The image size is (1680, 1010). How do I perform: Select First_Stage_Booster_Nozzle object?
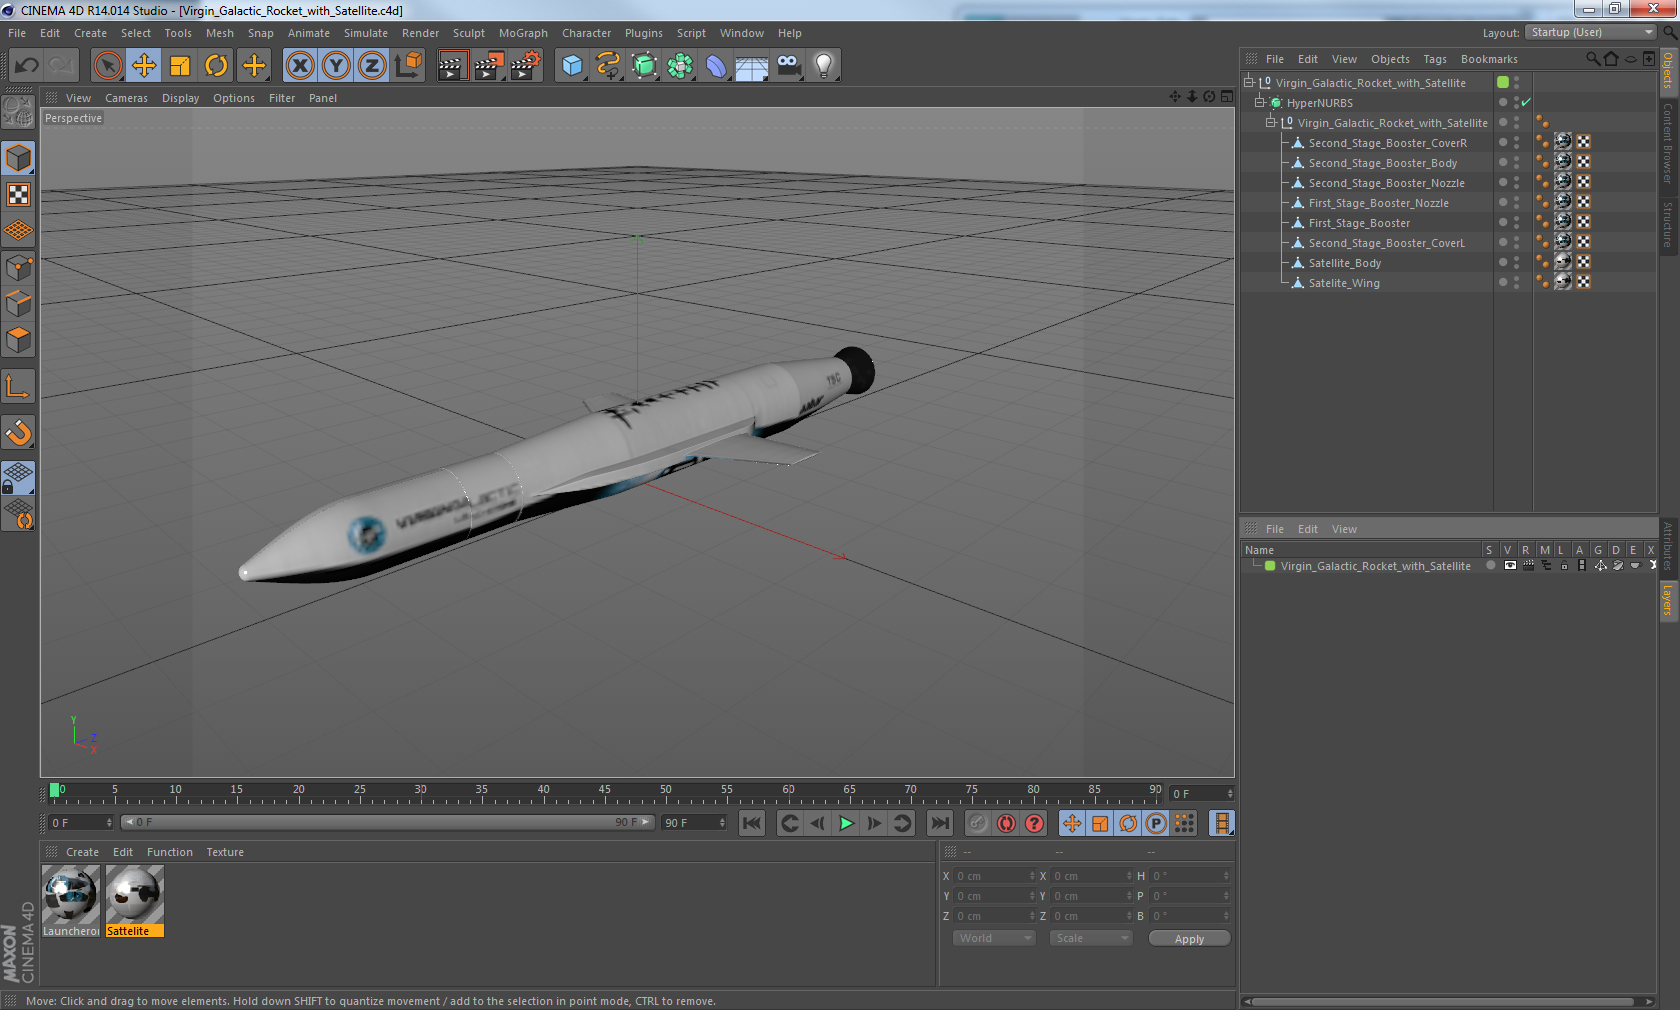[x=1378, y=203]
